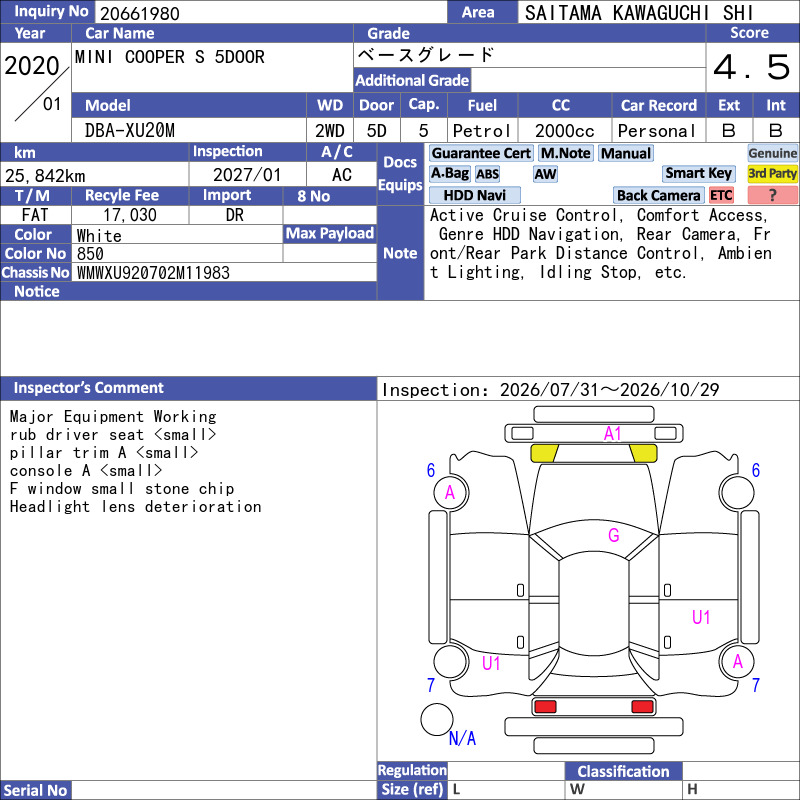
Task: Click inspection date 2027/01
Action: (x=247, y=175)
